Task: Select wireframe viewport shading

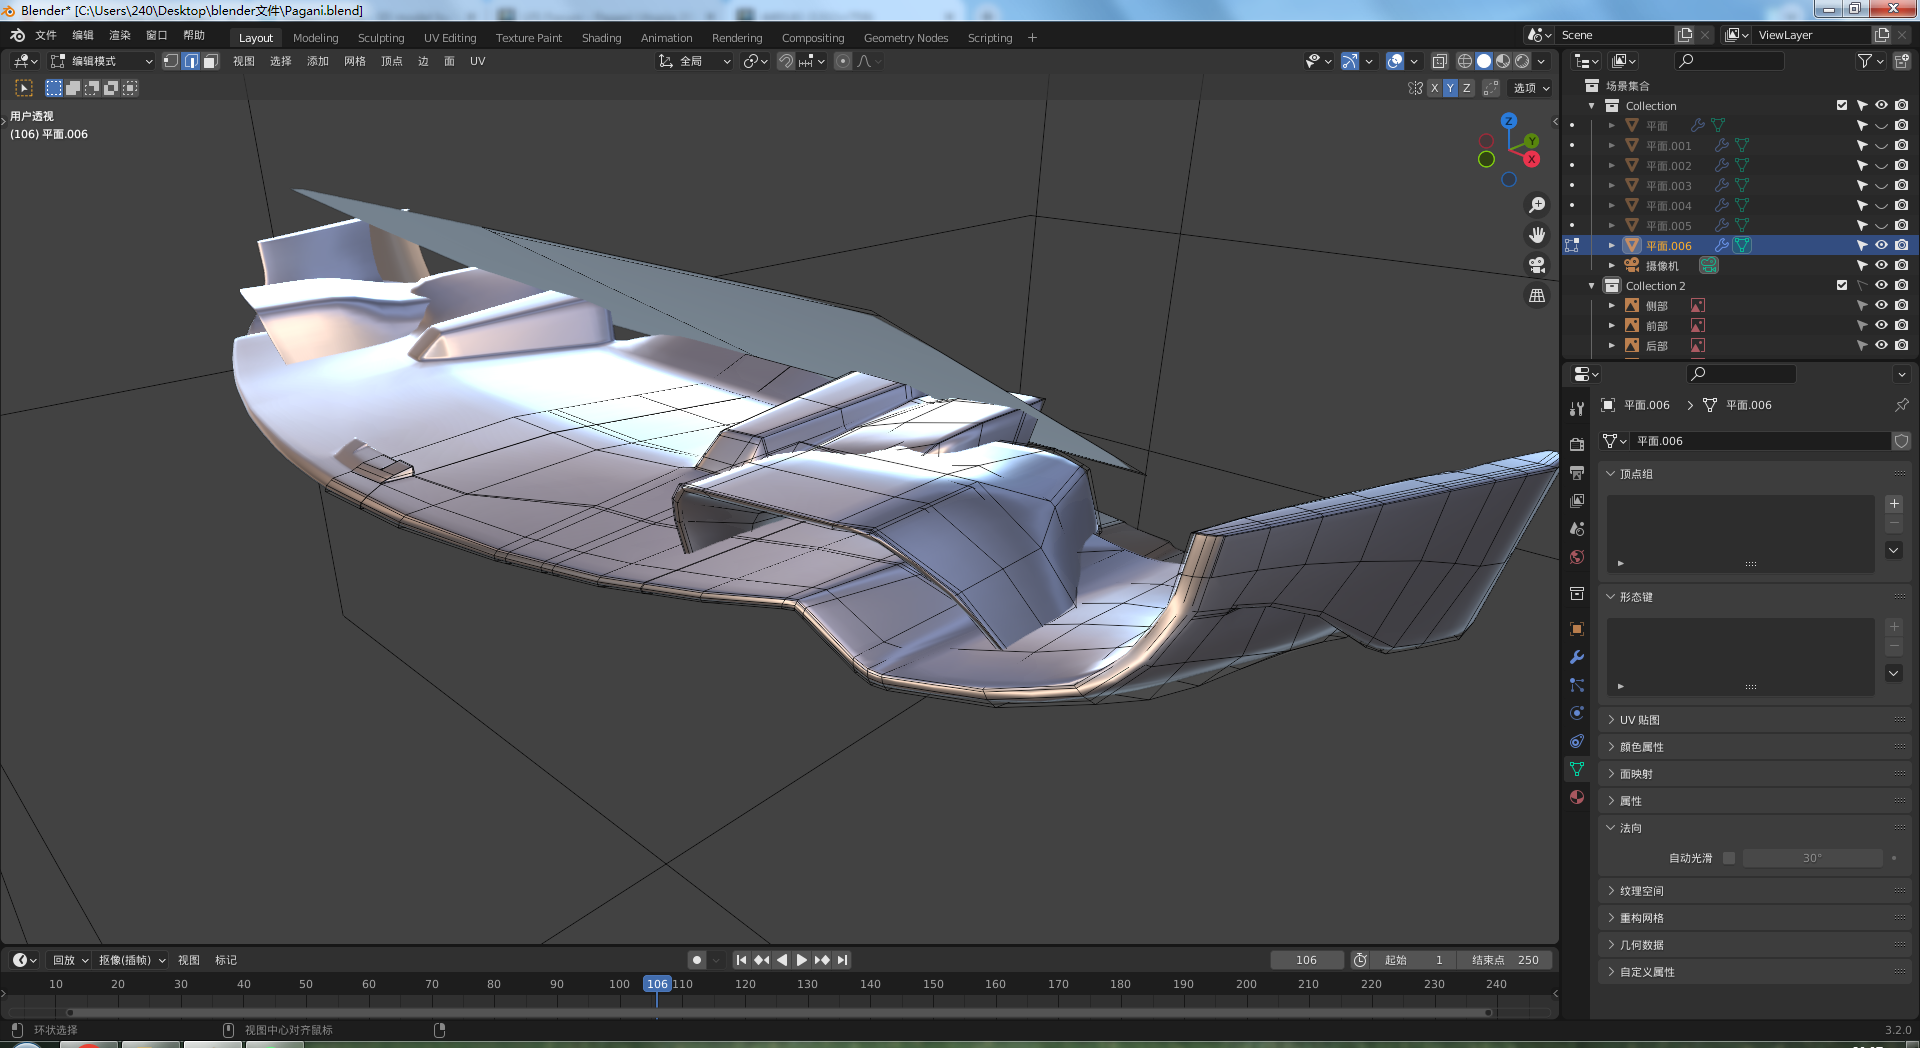Action: click(x=1465, y=61)
